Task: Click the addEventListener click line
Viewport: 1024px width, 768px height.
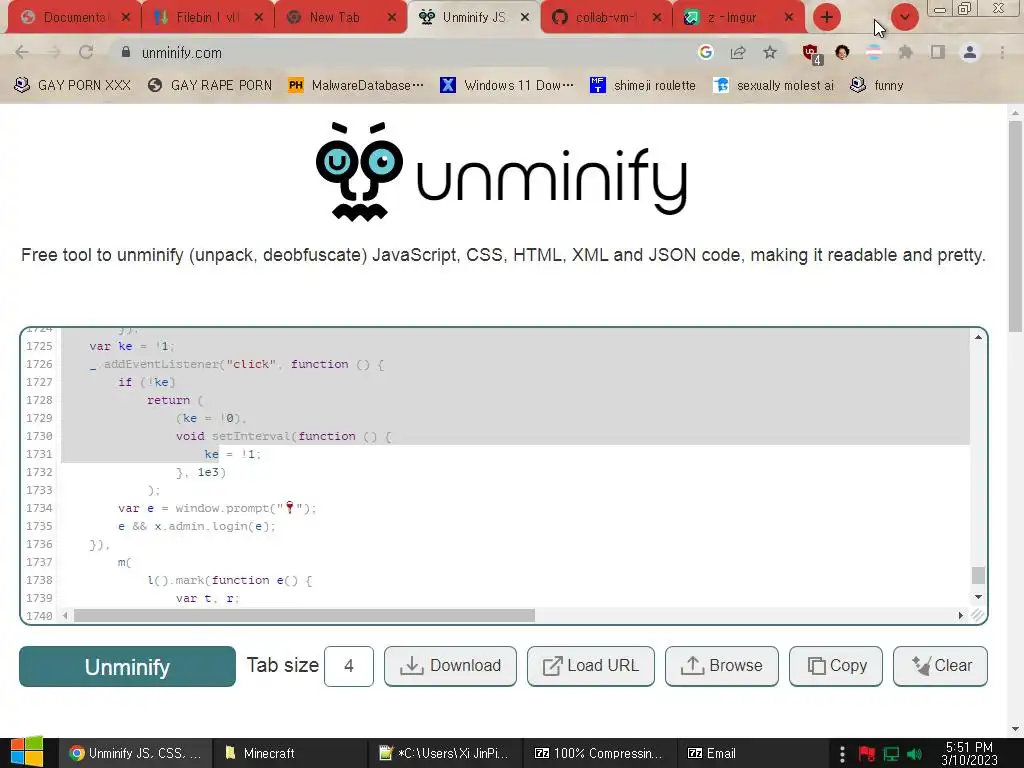Action: 237,364
